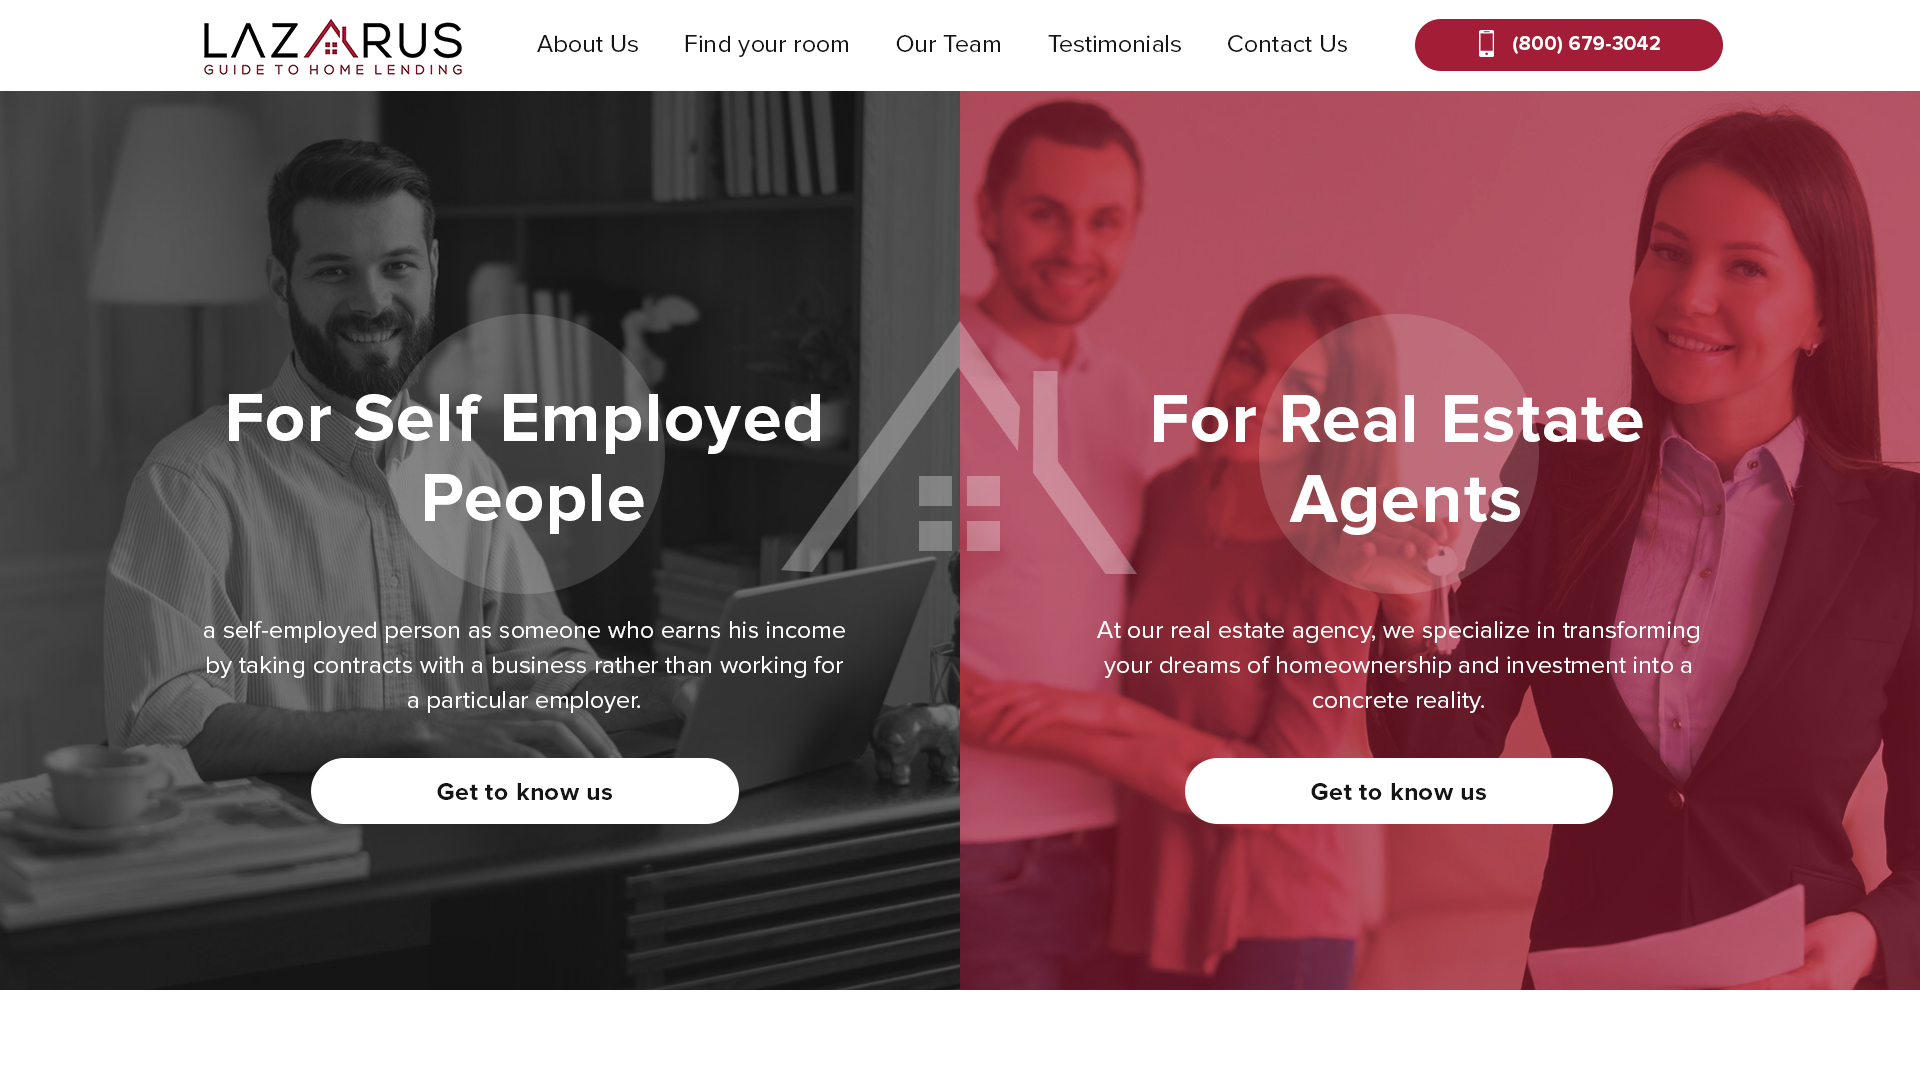Open the About Us menu item
Image resolution: width=1920 pixels, height=1080 pixels.
click(x=587, y=44)
